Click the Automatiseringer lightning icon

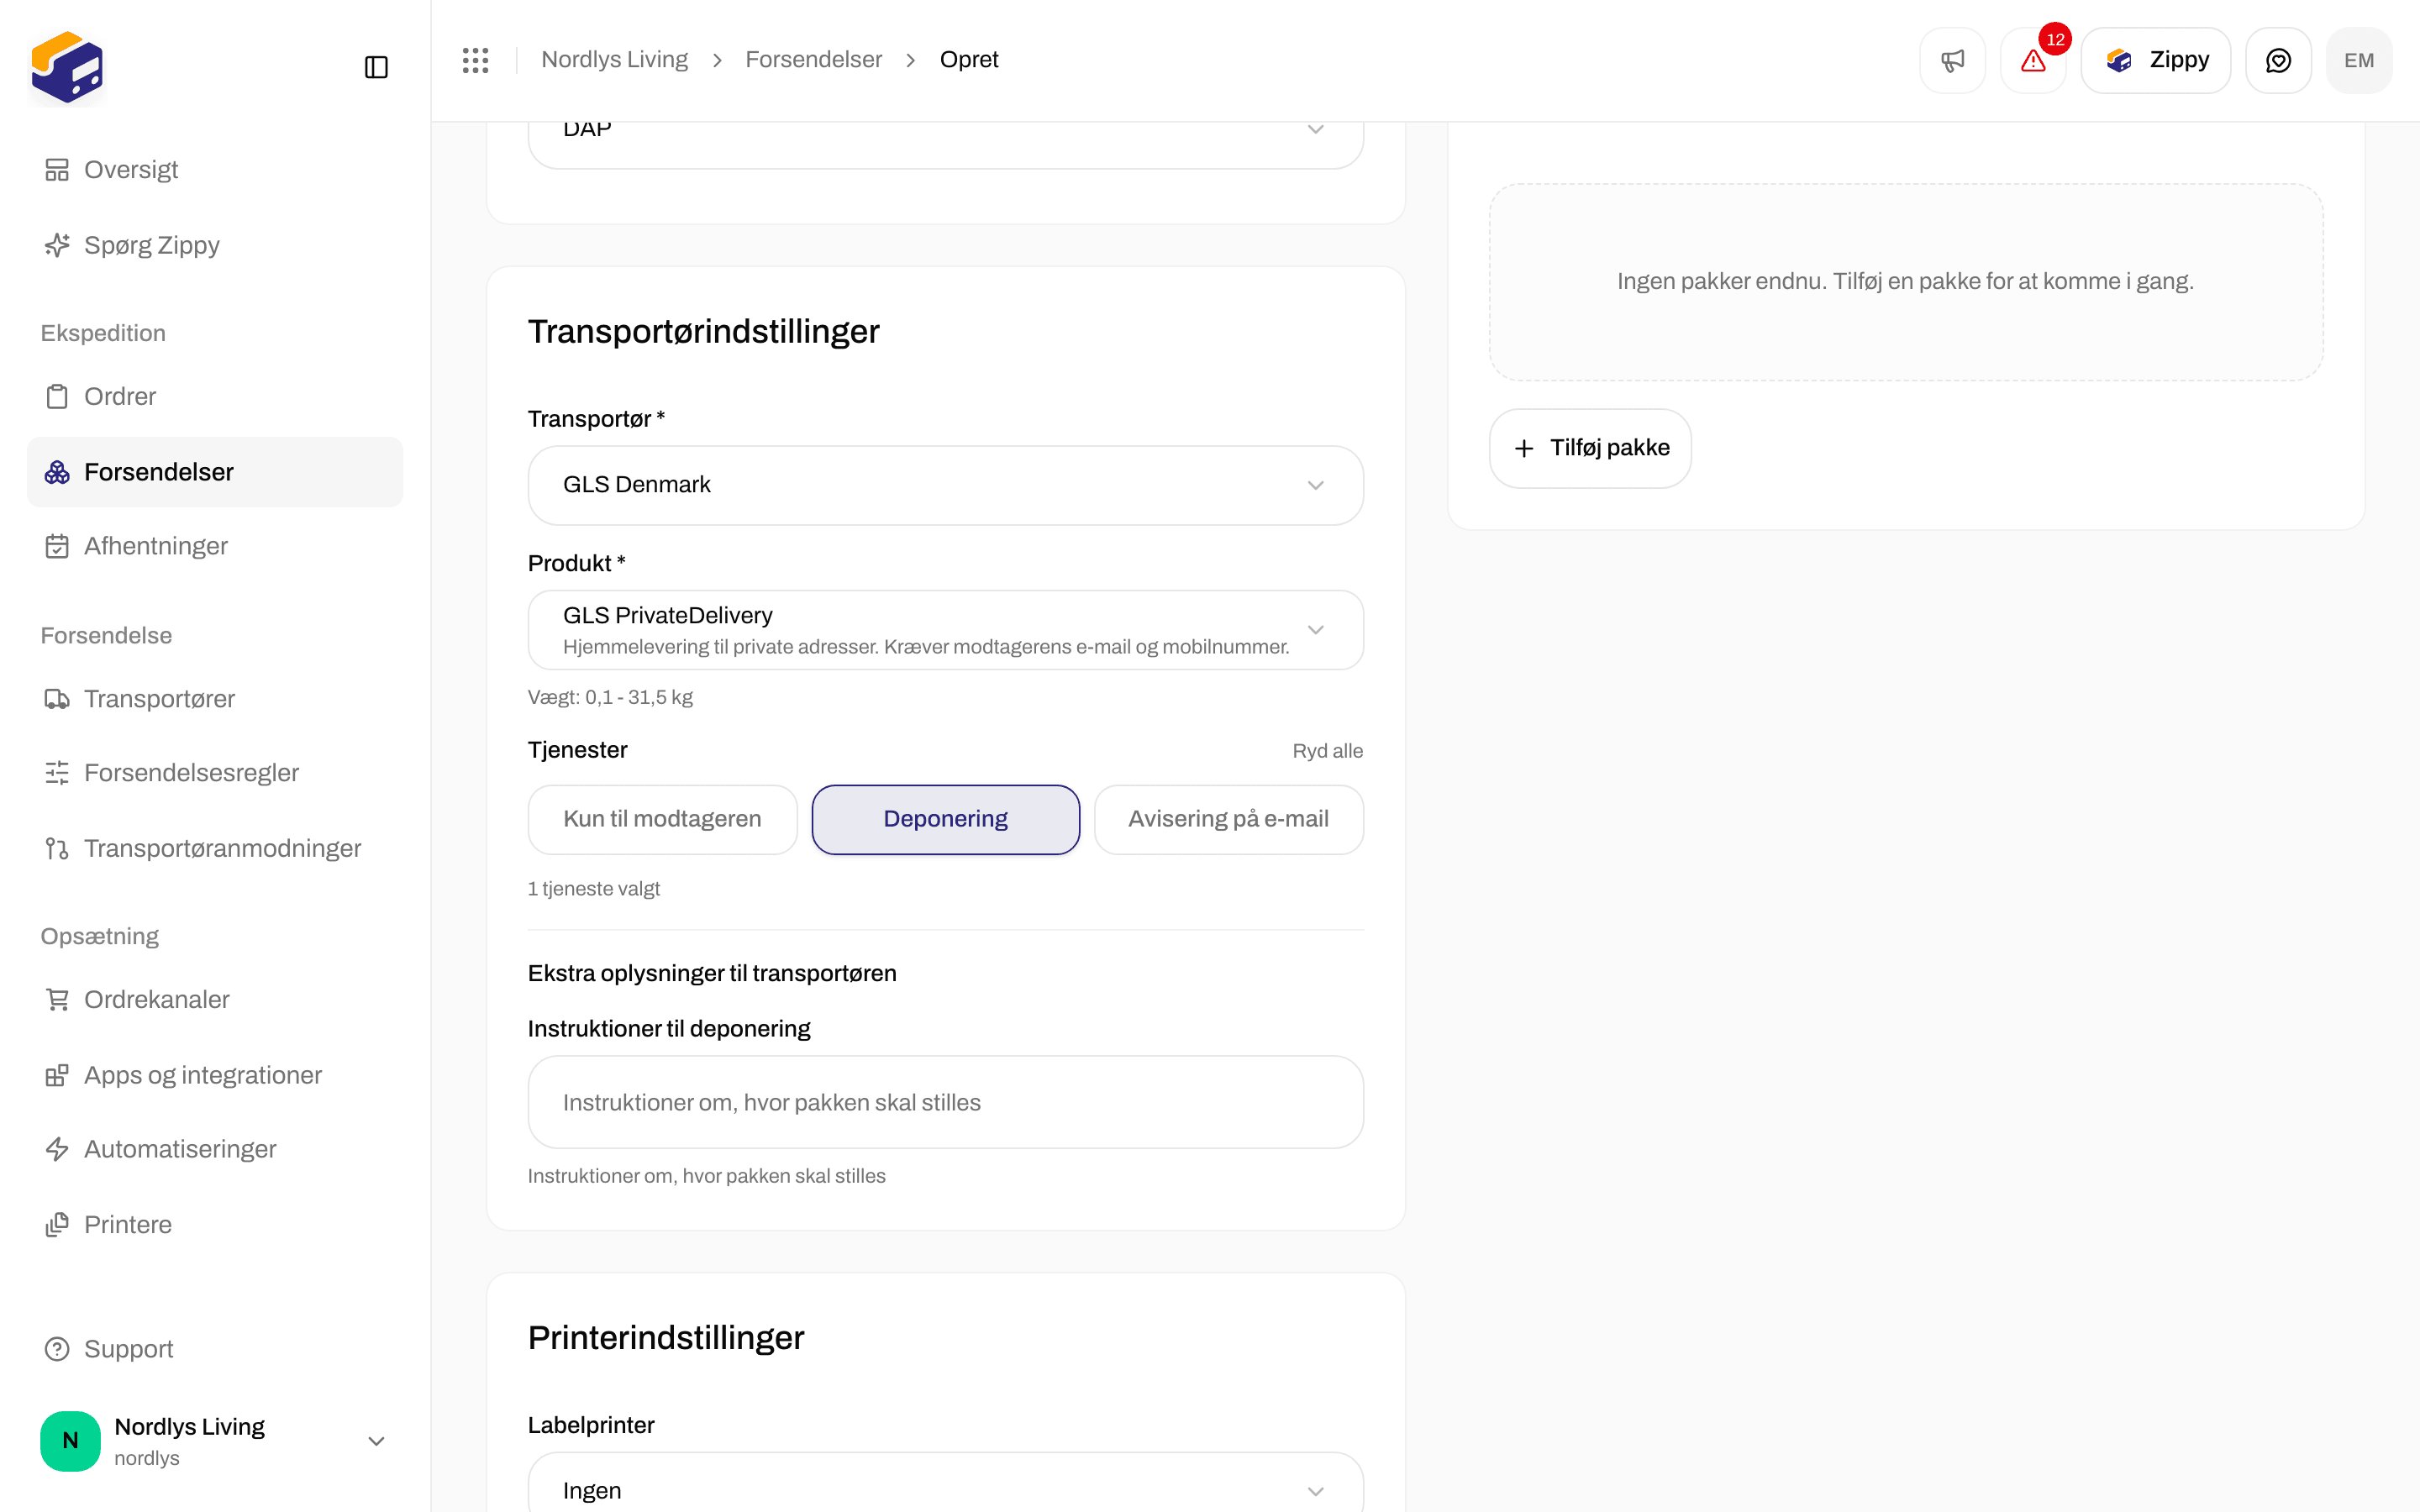57,1149
